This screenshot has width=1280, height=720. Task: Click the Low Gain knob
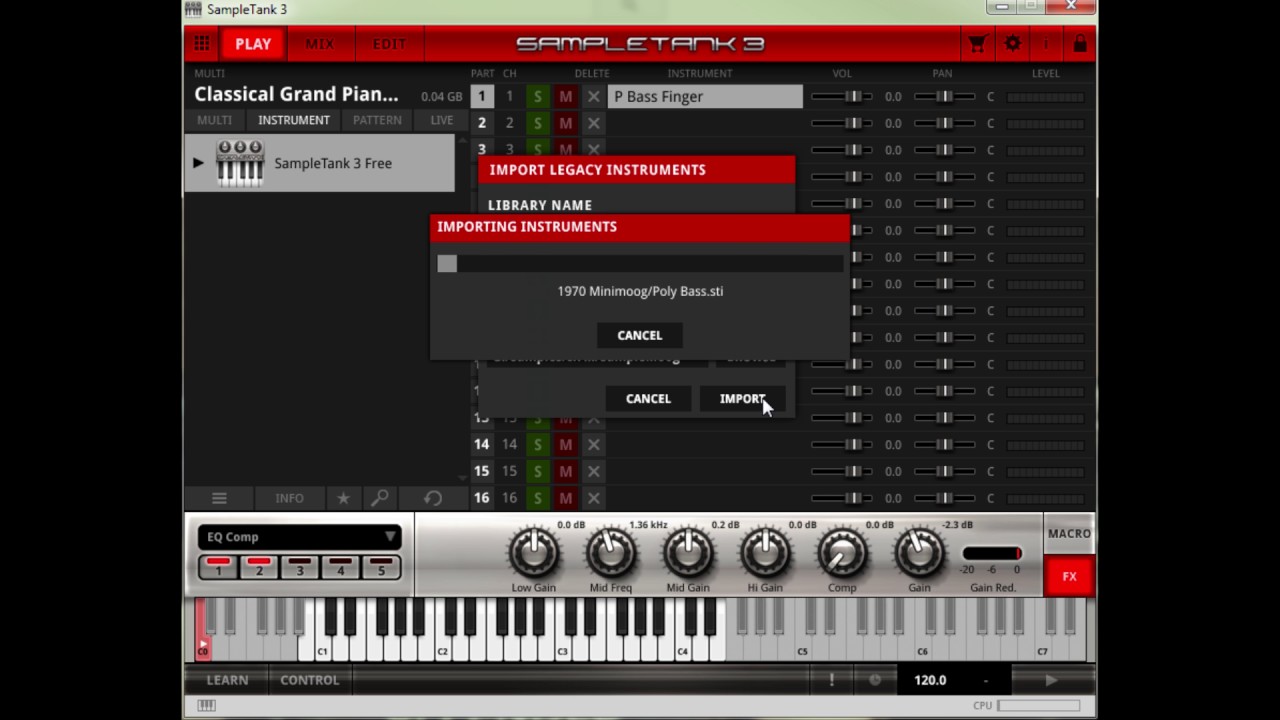(x=534, y=553)
